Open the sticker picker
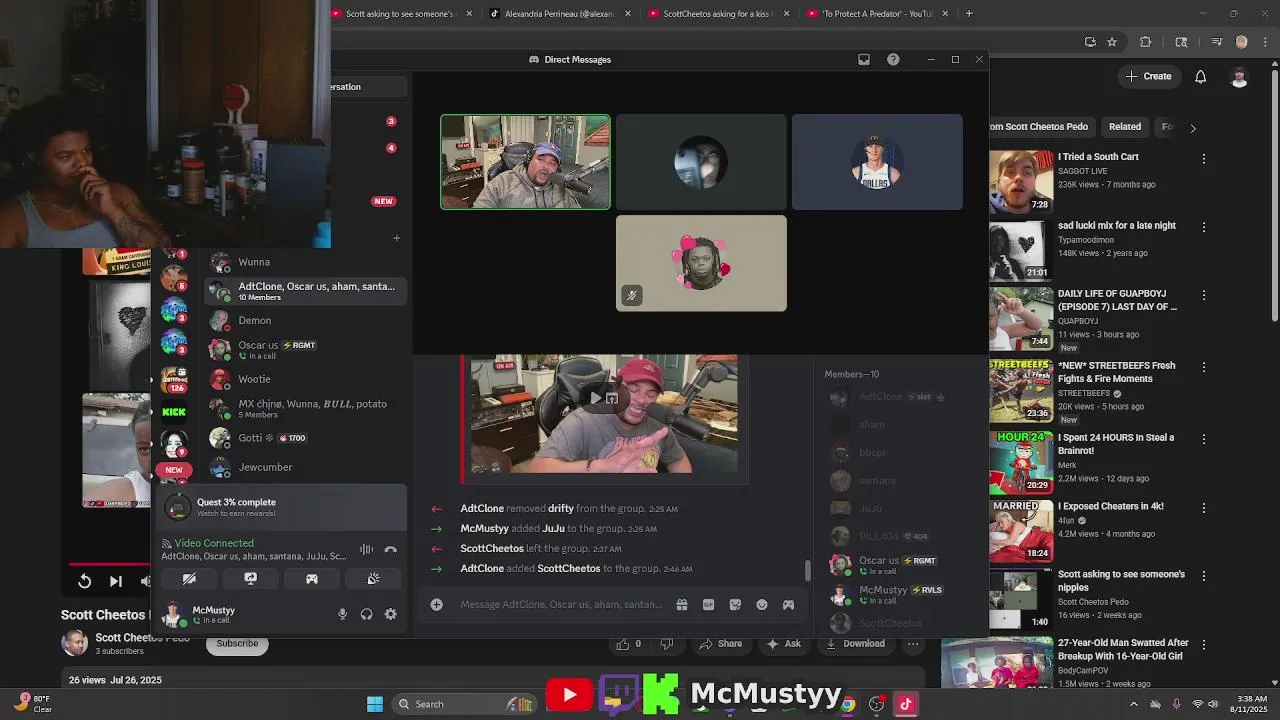The height and width of the screenshot is (720, 1280). tap(735, 604)
